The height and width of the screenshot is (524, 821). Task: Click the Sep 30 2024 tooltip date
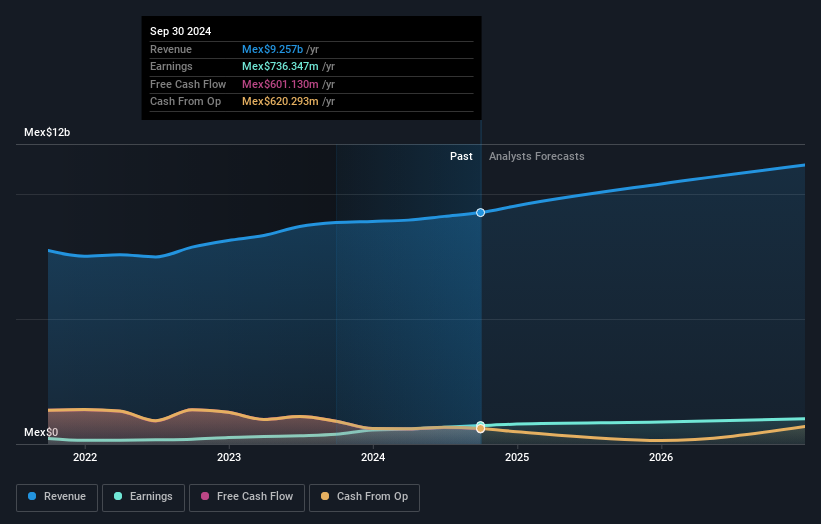tap(181, 31)
